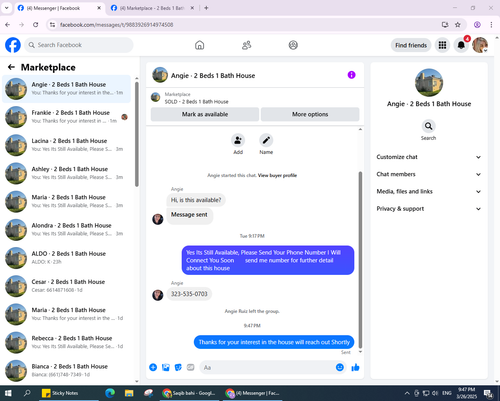Open the notifications bell
Screen dimensions: 500x401
click(x=461, y=45)
